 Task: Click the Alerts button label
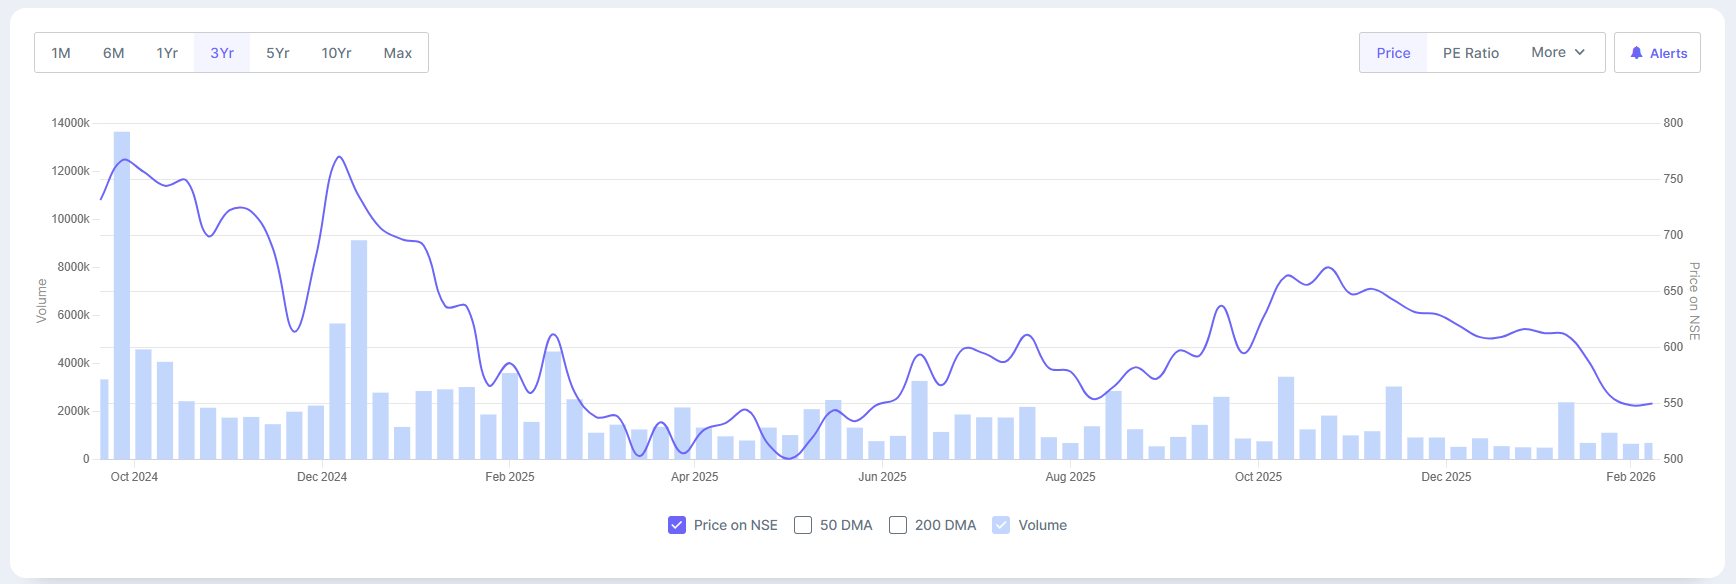(1668, 54)
